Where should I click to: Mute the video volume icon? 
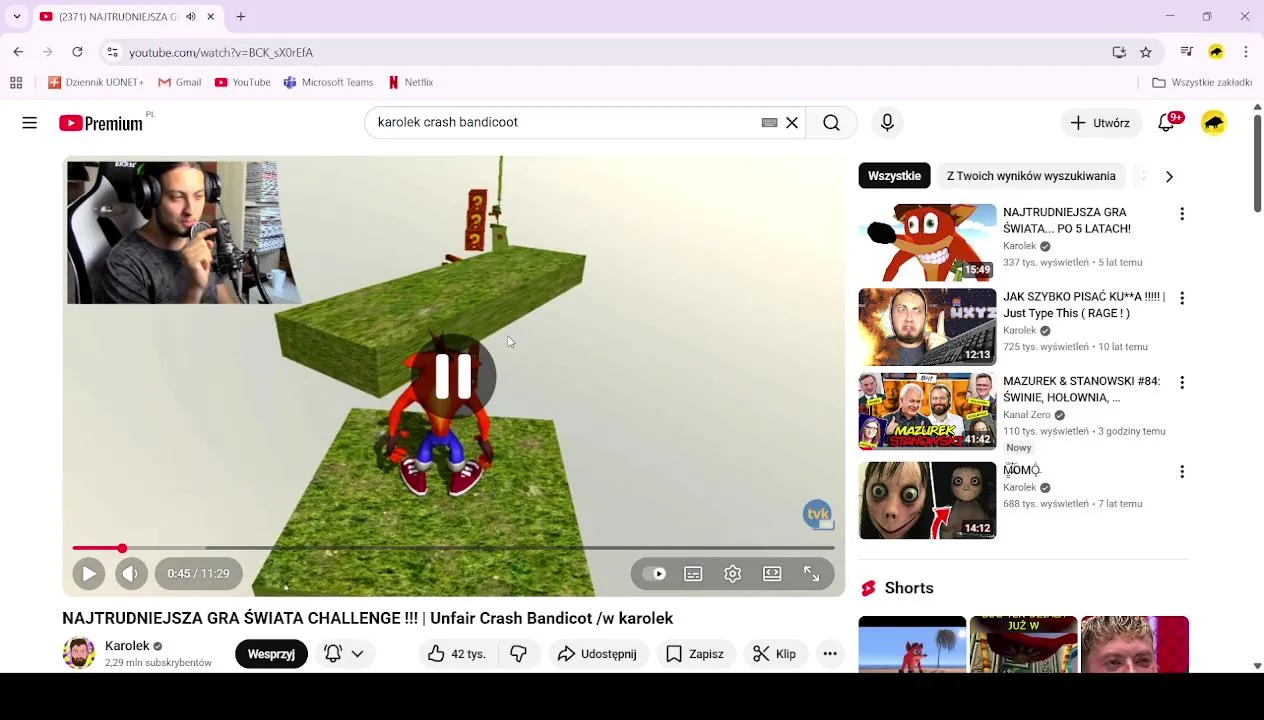point(130,574)
